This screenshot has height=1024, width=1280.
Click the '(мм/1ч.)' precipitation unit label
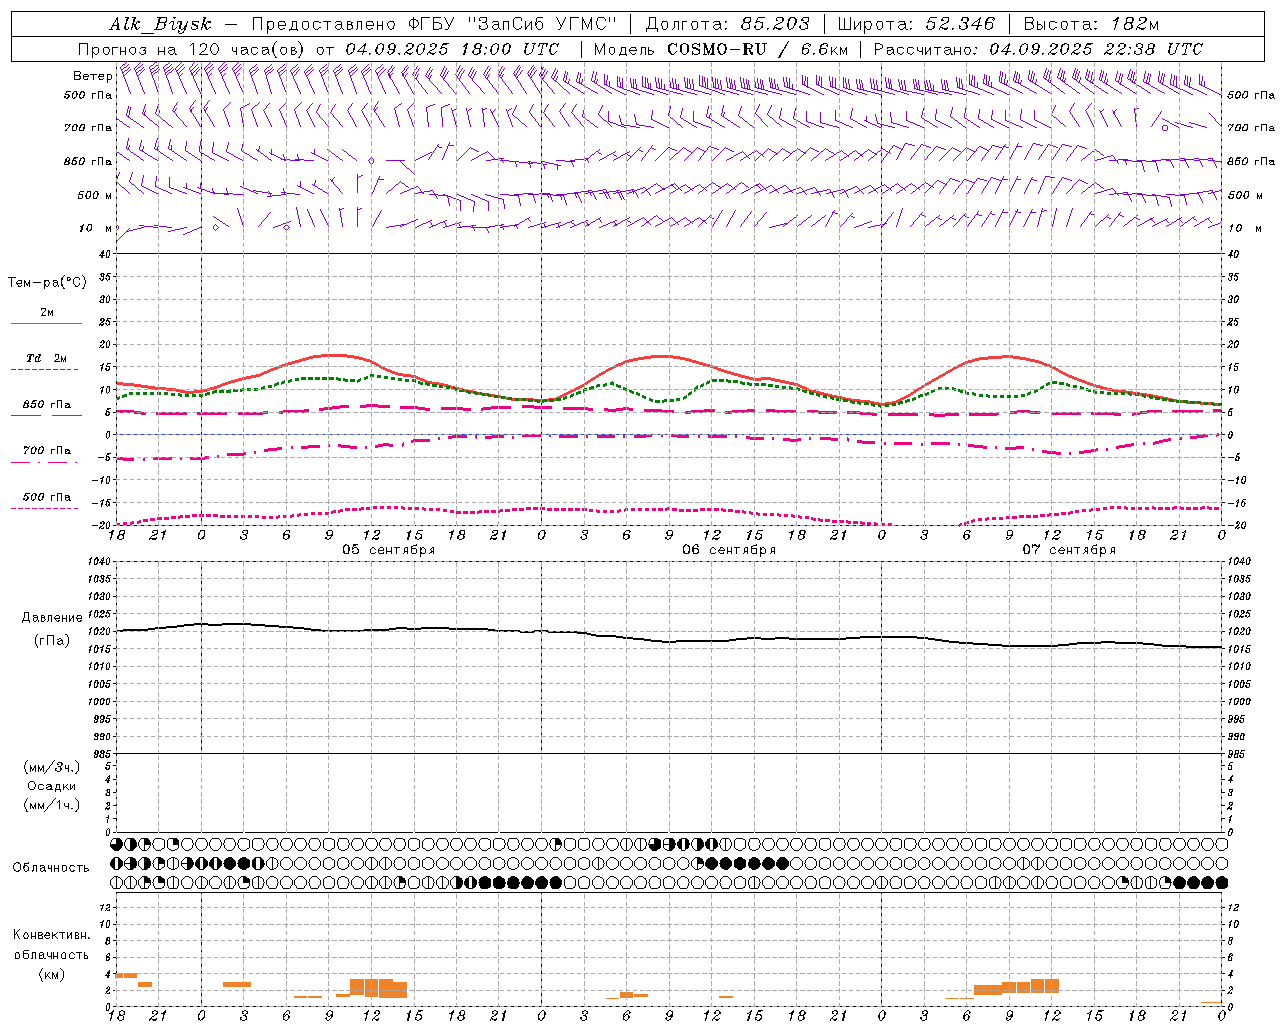[52, 805]
